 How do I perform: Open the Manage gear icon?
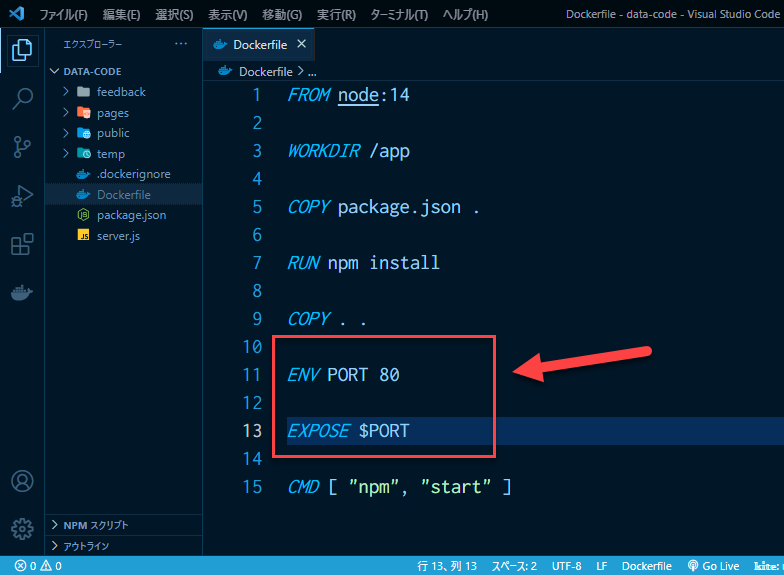point(22,529)
